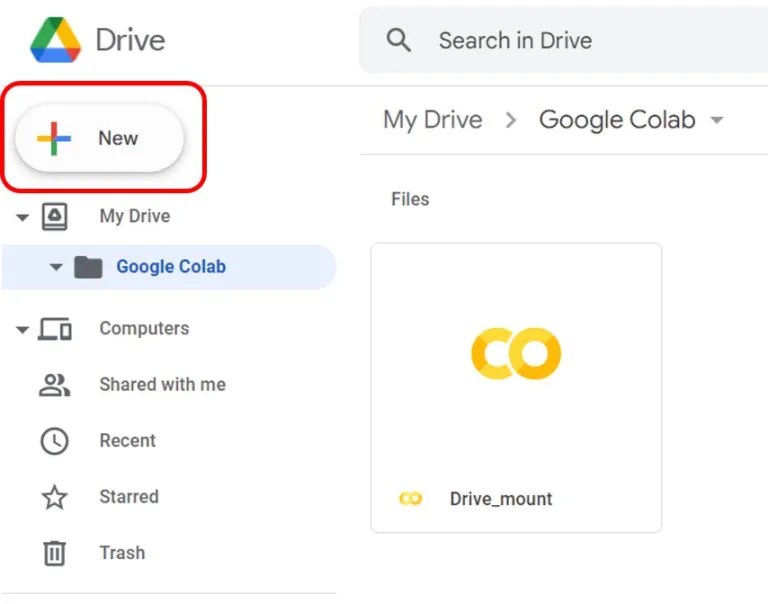
Task: Click Google Colab breadcrumb title
Action: 617,121
